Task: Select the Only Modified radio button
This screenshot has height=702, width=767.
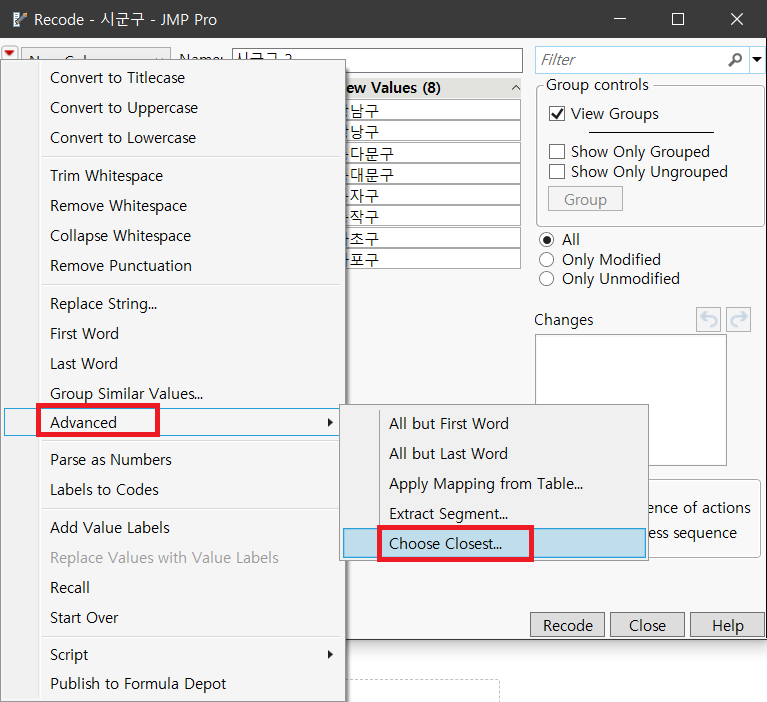Action: click(x=547, y=259)
